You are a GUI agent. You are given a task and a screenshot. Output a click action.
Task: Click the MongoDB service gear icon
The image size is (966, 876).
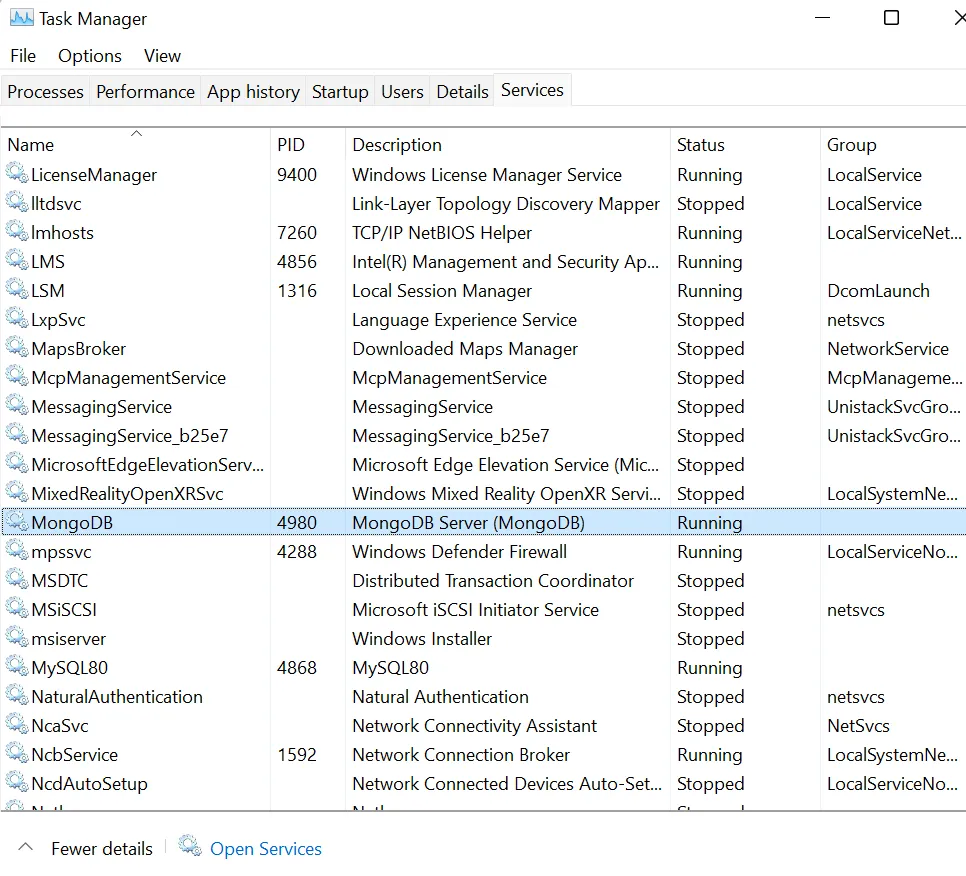(17, 521)
